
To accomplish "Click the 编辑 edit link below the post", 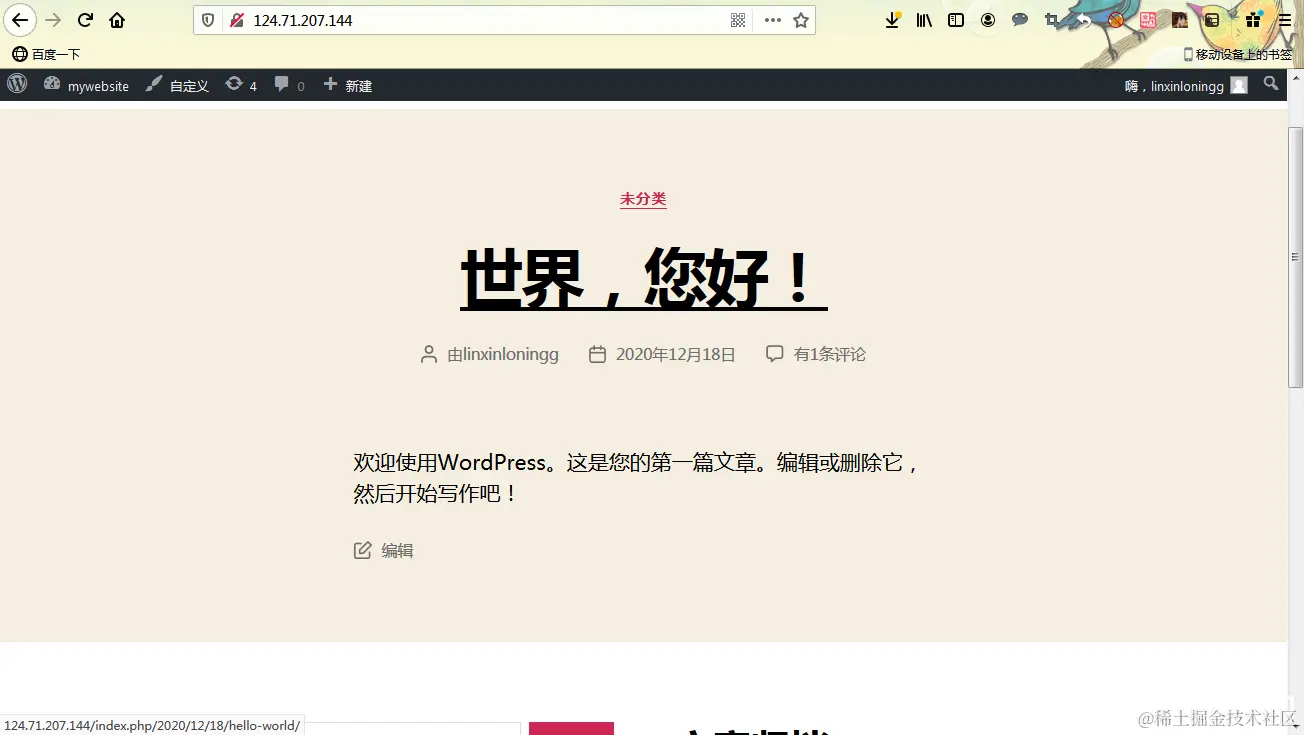I will 396,550.
